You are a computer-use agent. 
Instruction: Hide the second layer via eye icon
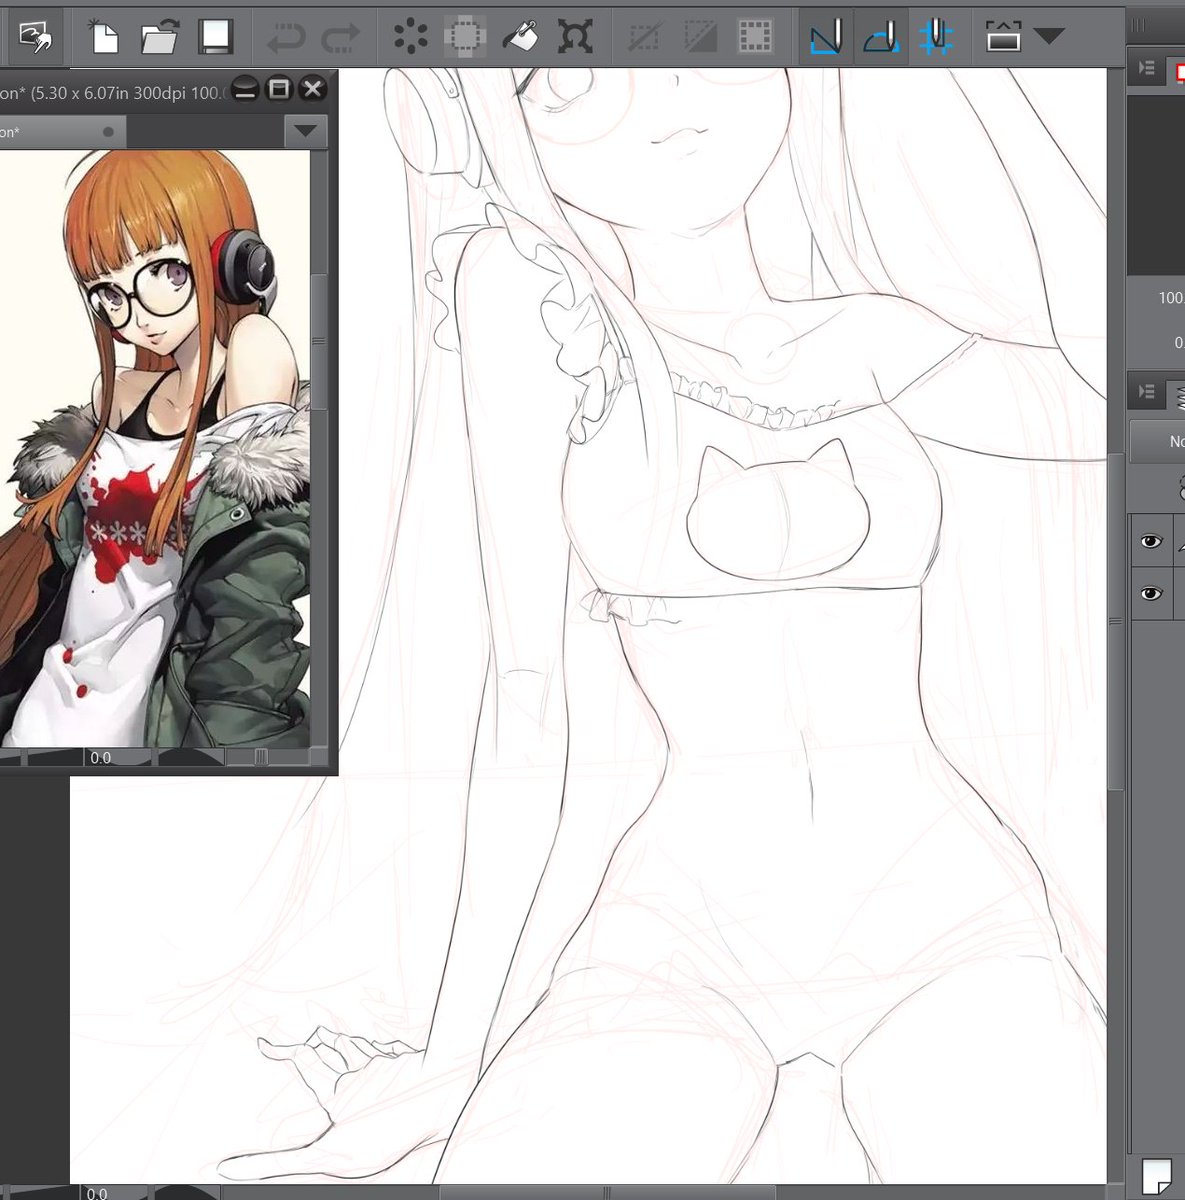click(1151, 594)
